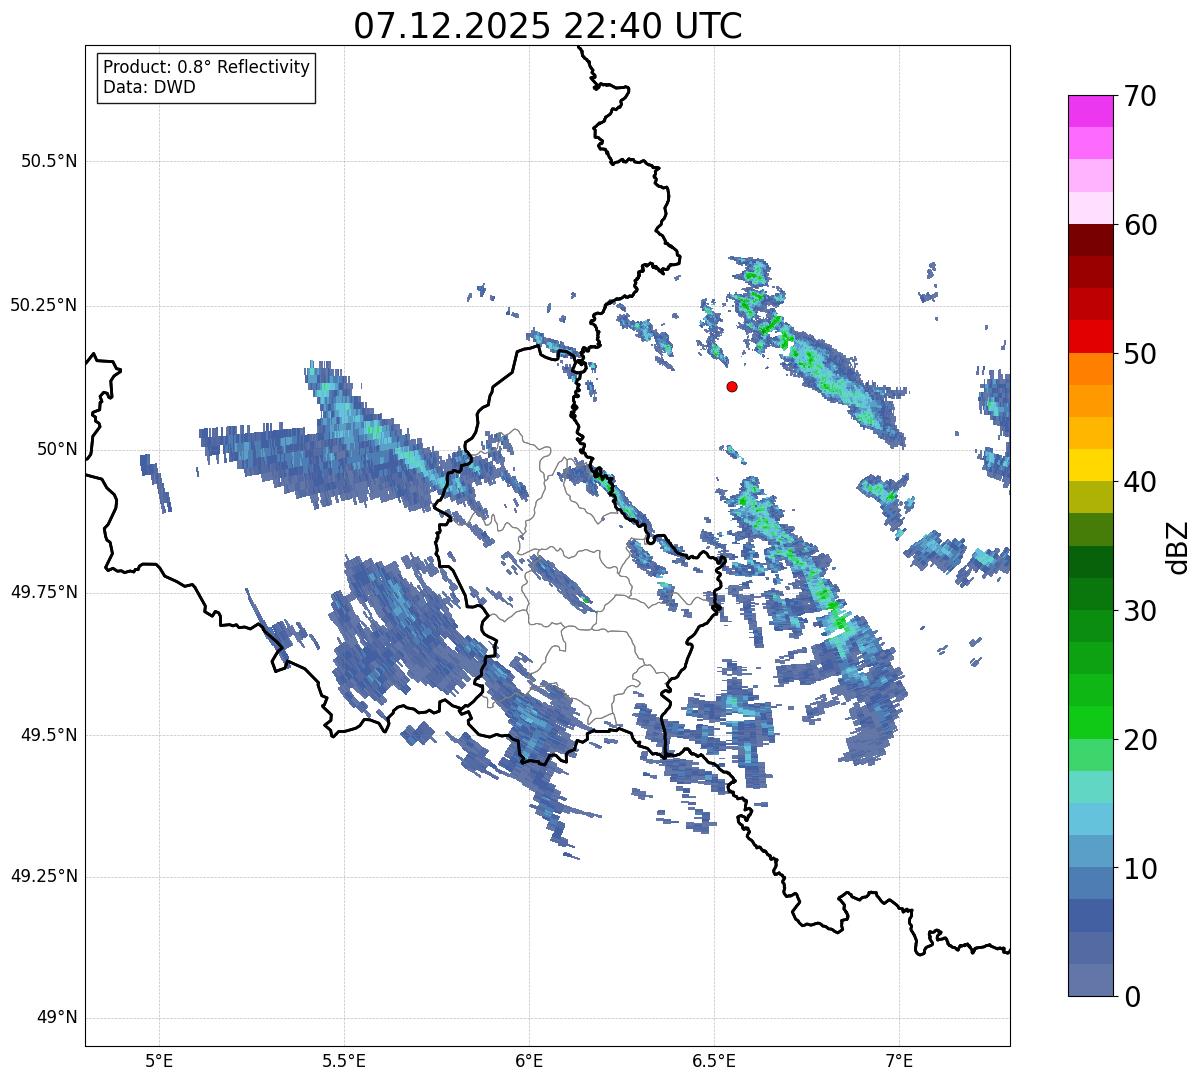Click the 6.5°E longitude tick label
1202x1081 pixels.
pyautogui.click(x=714, y=1060)
